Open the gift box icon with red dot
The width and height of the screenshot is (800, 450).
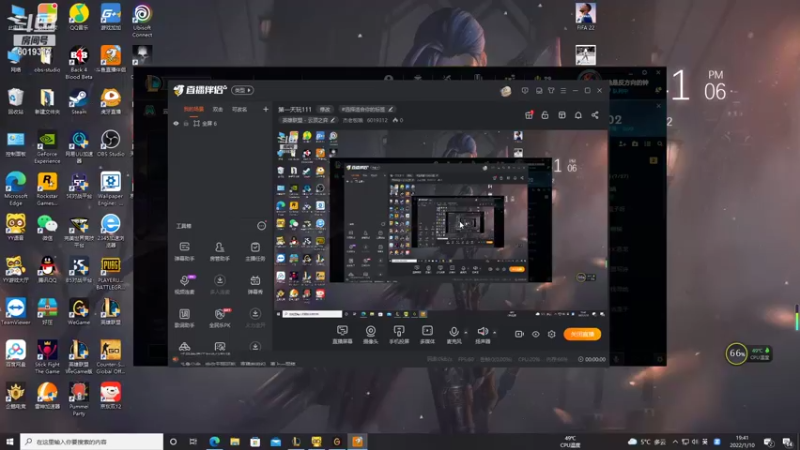[529, 115]
